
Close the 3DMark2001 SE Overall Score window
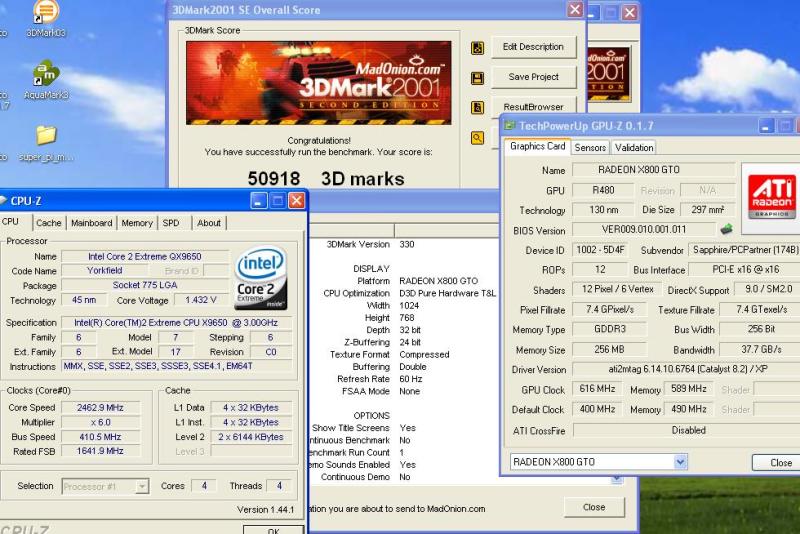point(575,9)
